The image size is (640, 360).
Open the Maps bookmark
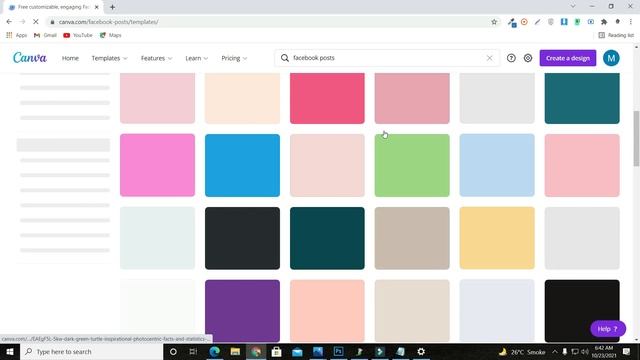tap(111, 35)
